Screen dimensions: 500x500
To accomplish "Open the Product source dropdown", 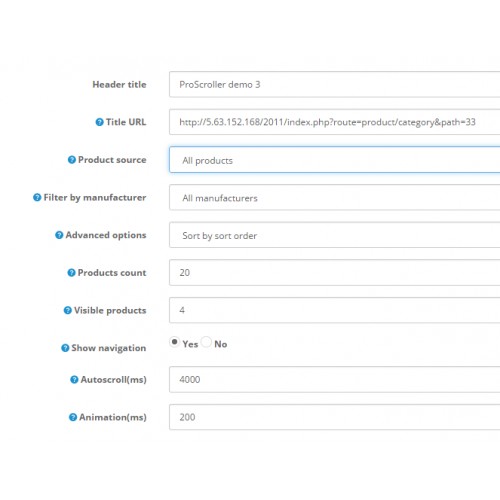I will 334,160.
